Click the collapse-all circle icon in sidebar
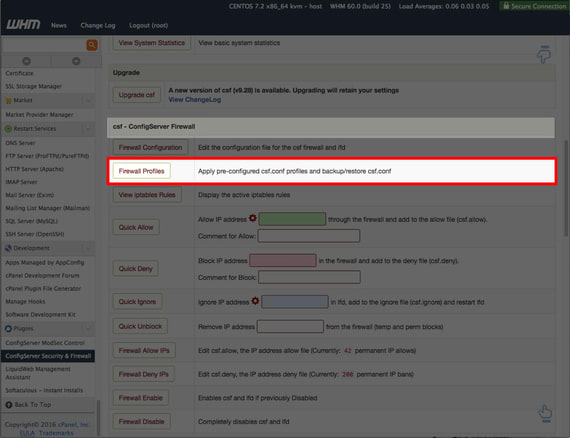The image size is (570, 438). [76, 61]
